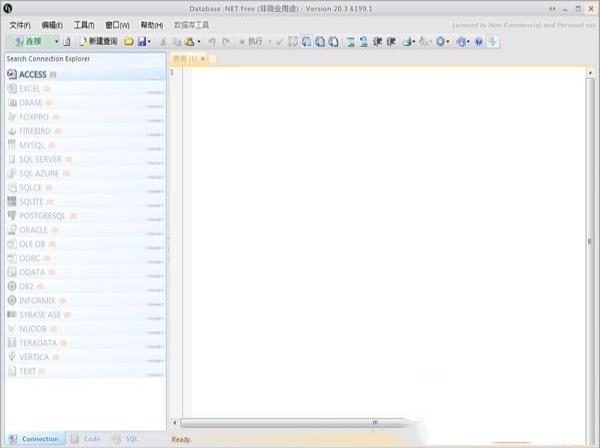Select the SQLCE connection group
Viewport: 600px width, 448px height.
pos(86,187)
